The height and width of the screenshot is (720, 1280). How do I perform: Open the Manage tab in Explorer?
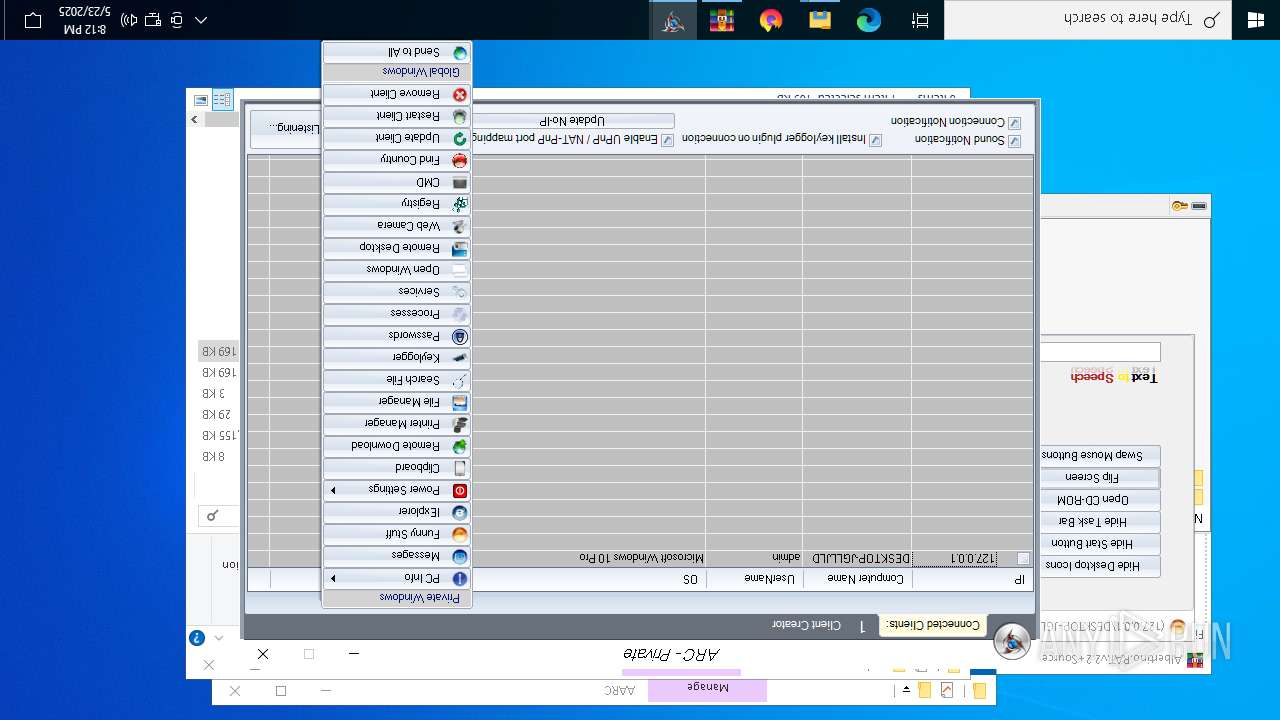pos(707,689)
